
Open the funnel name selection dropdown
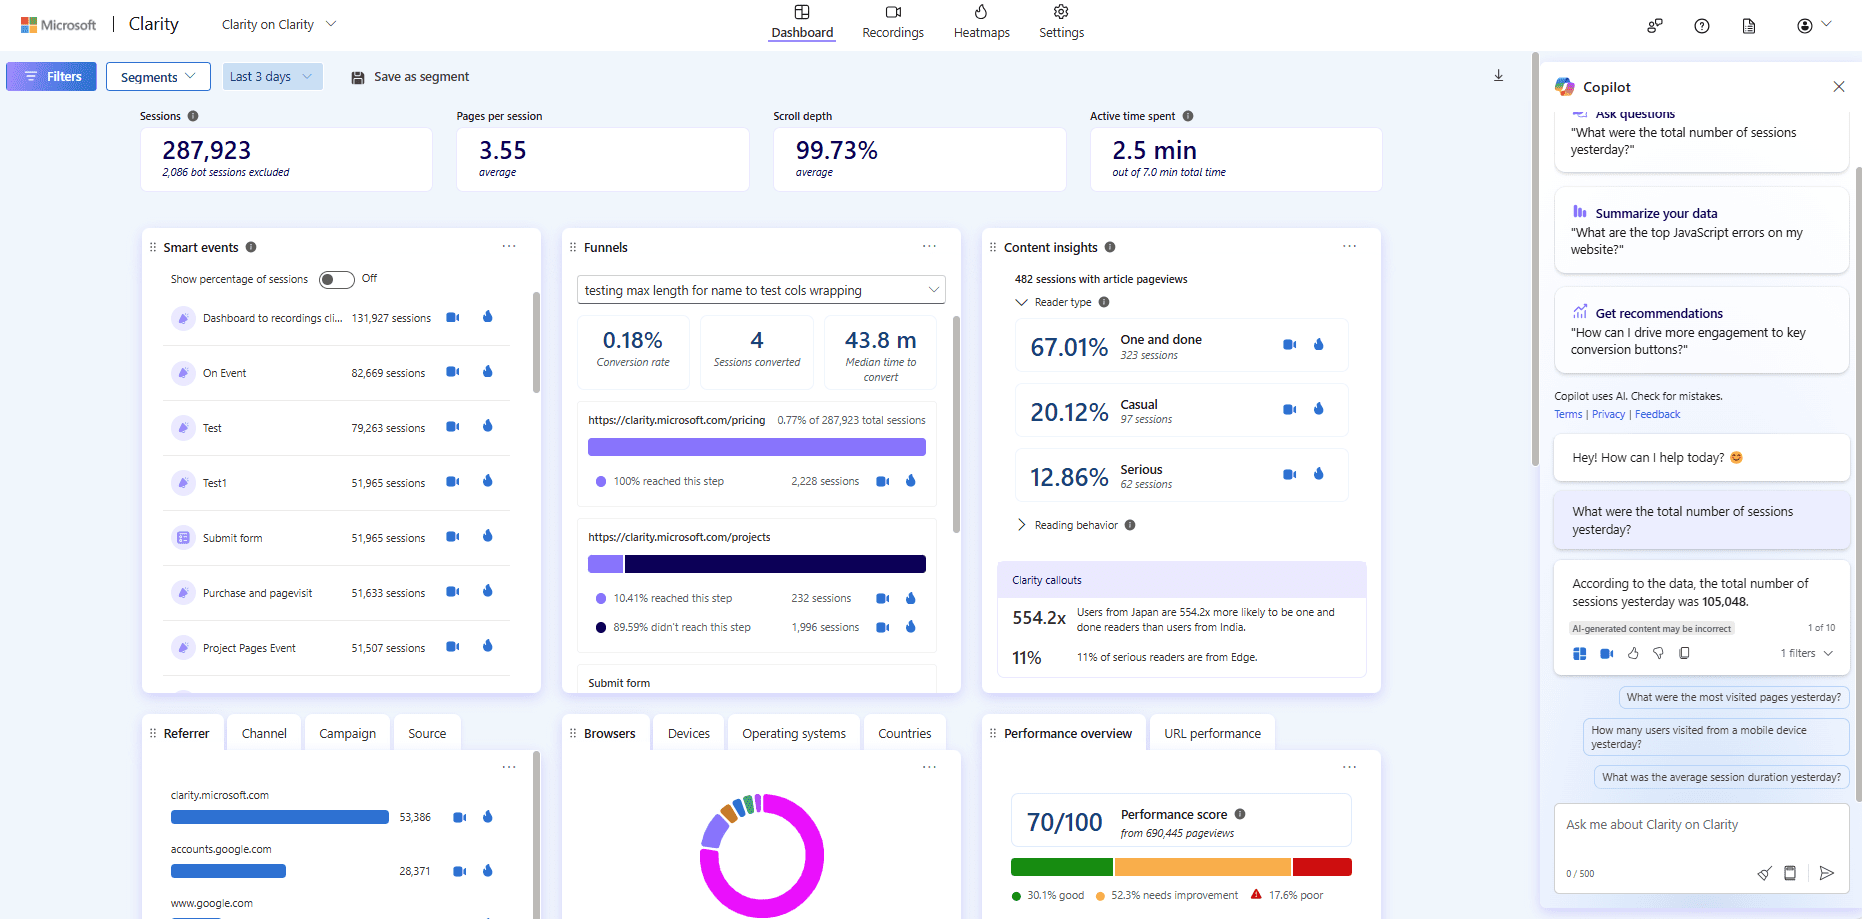[x=762, y=290]
